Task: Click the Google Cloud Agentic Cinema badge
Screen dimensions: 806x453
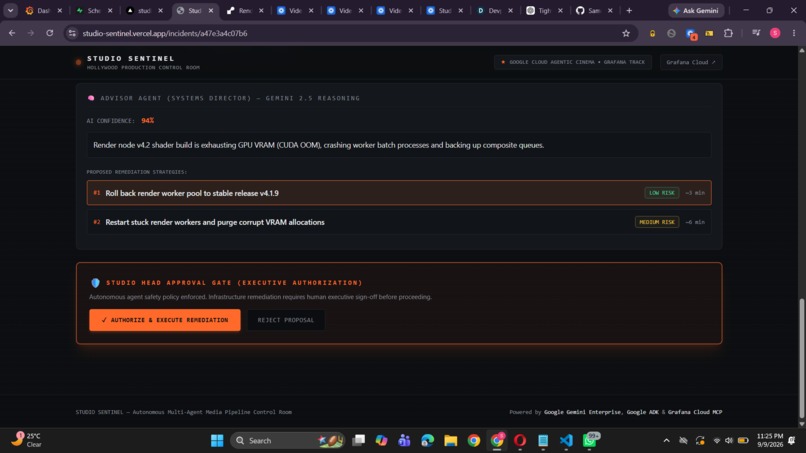Action: [x=573, y=62]
